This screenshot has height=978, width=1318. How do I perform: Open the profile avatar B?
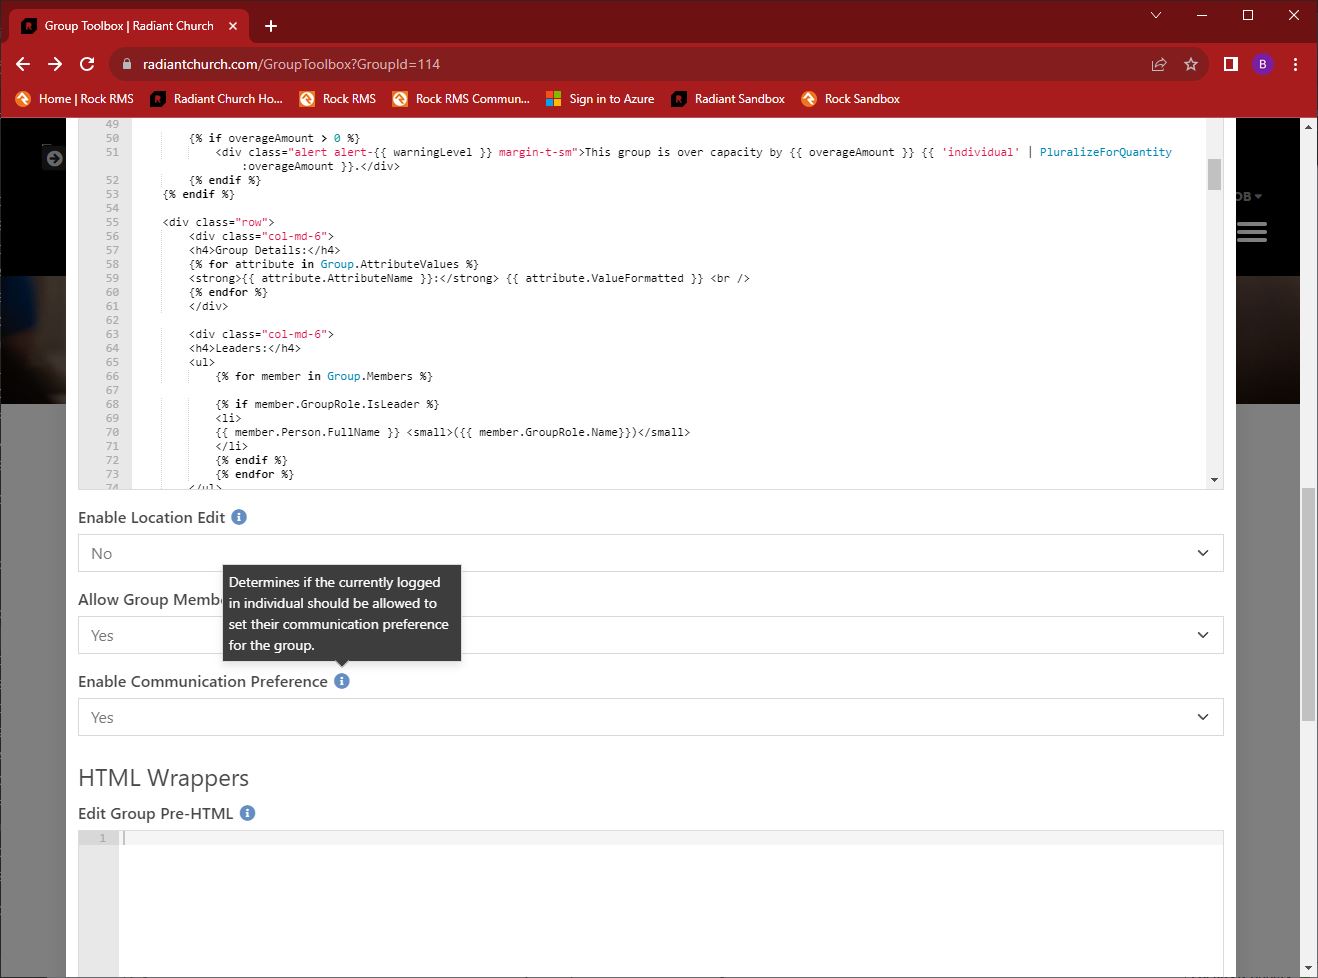click(1263, 64)
